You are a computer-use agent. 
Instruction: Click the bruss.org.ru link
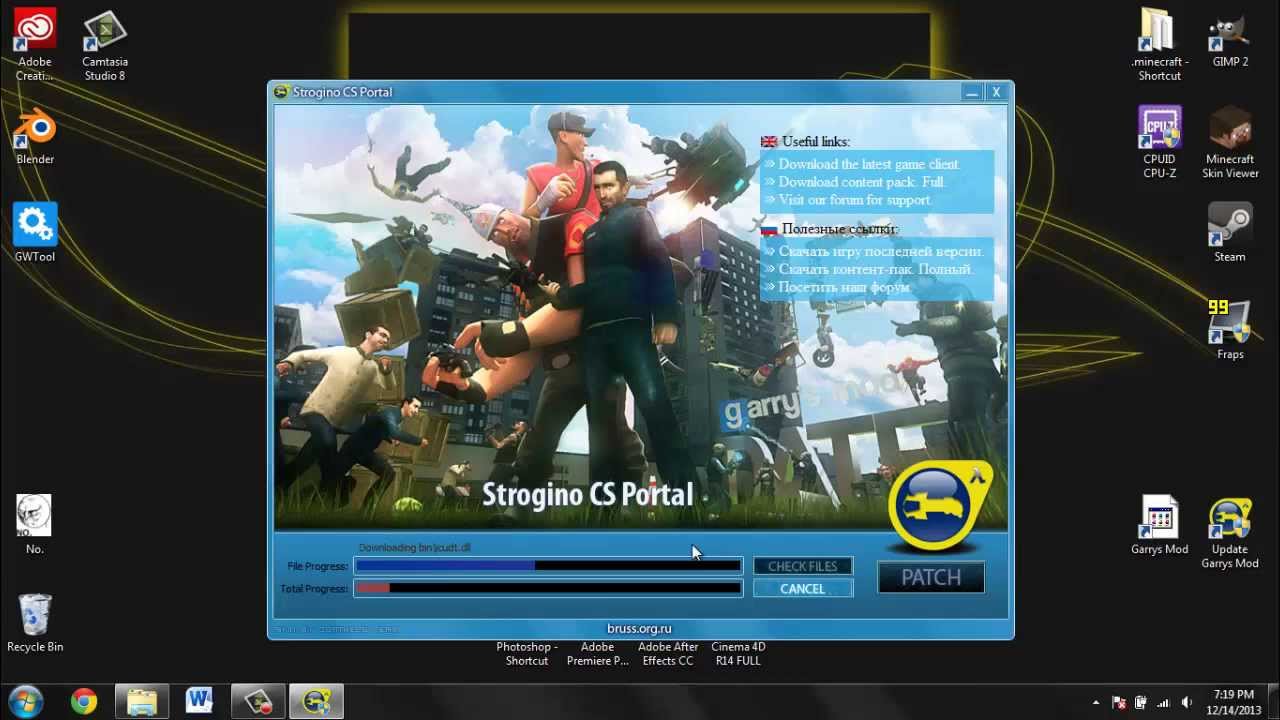tap(639, 628)
